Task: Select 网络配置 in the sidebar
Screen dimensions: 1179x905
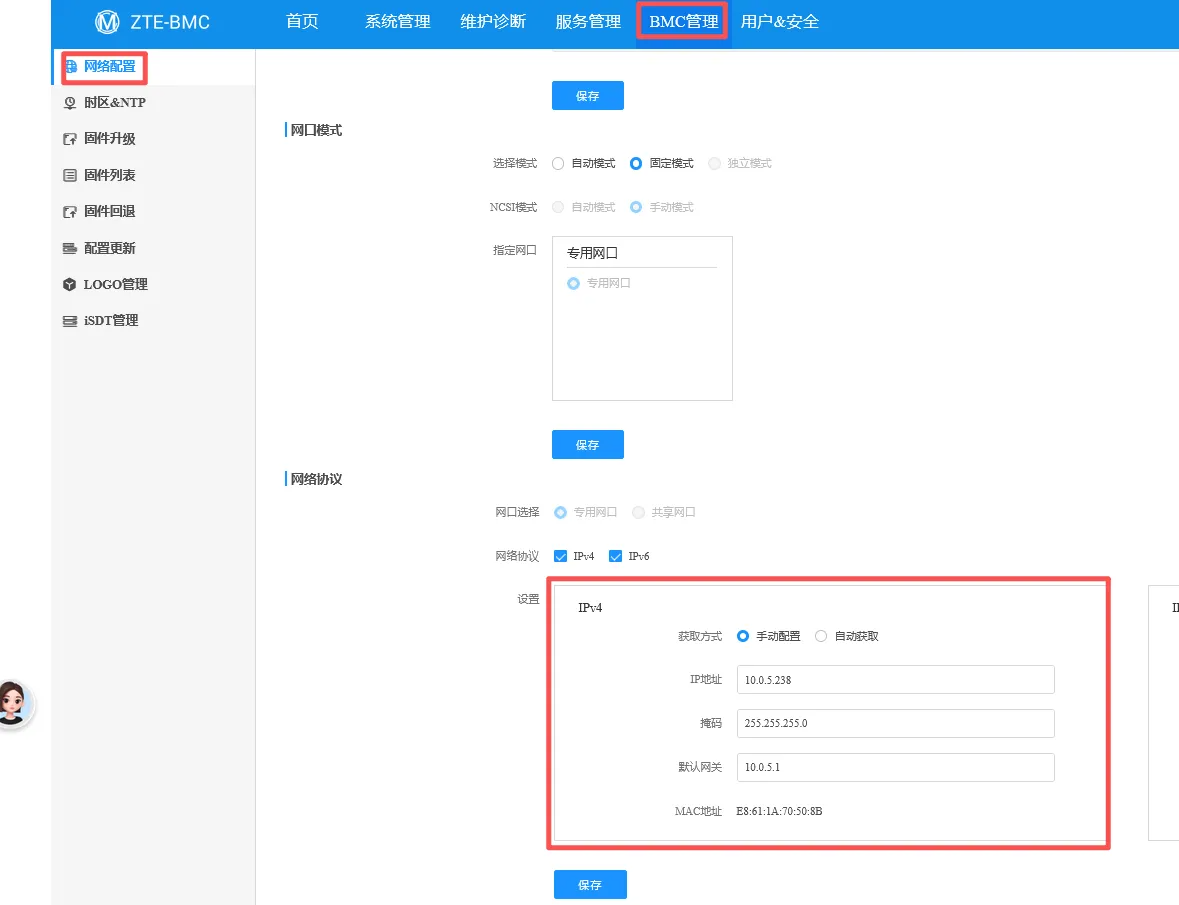Action: (110, 67)
